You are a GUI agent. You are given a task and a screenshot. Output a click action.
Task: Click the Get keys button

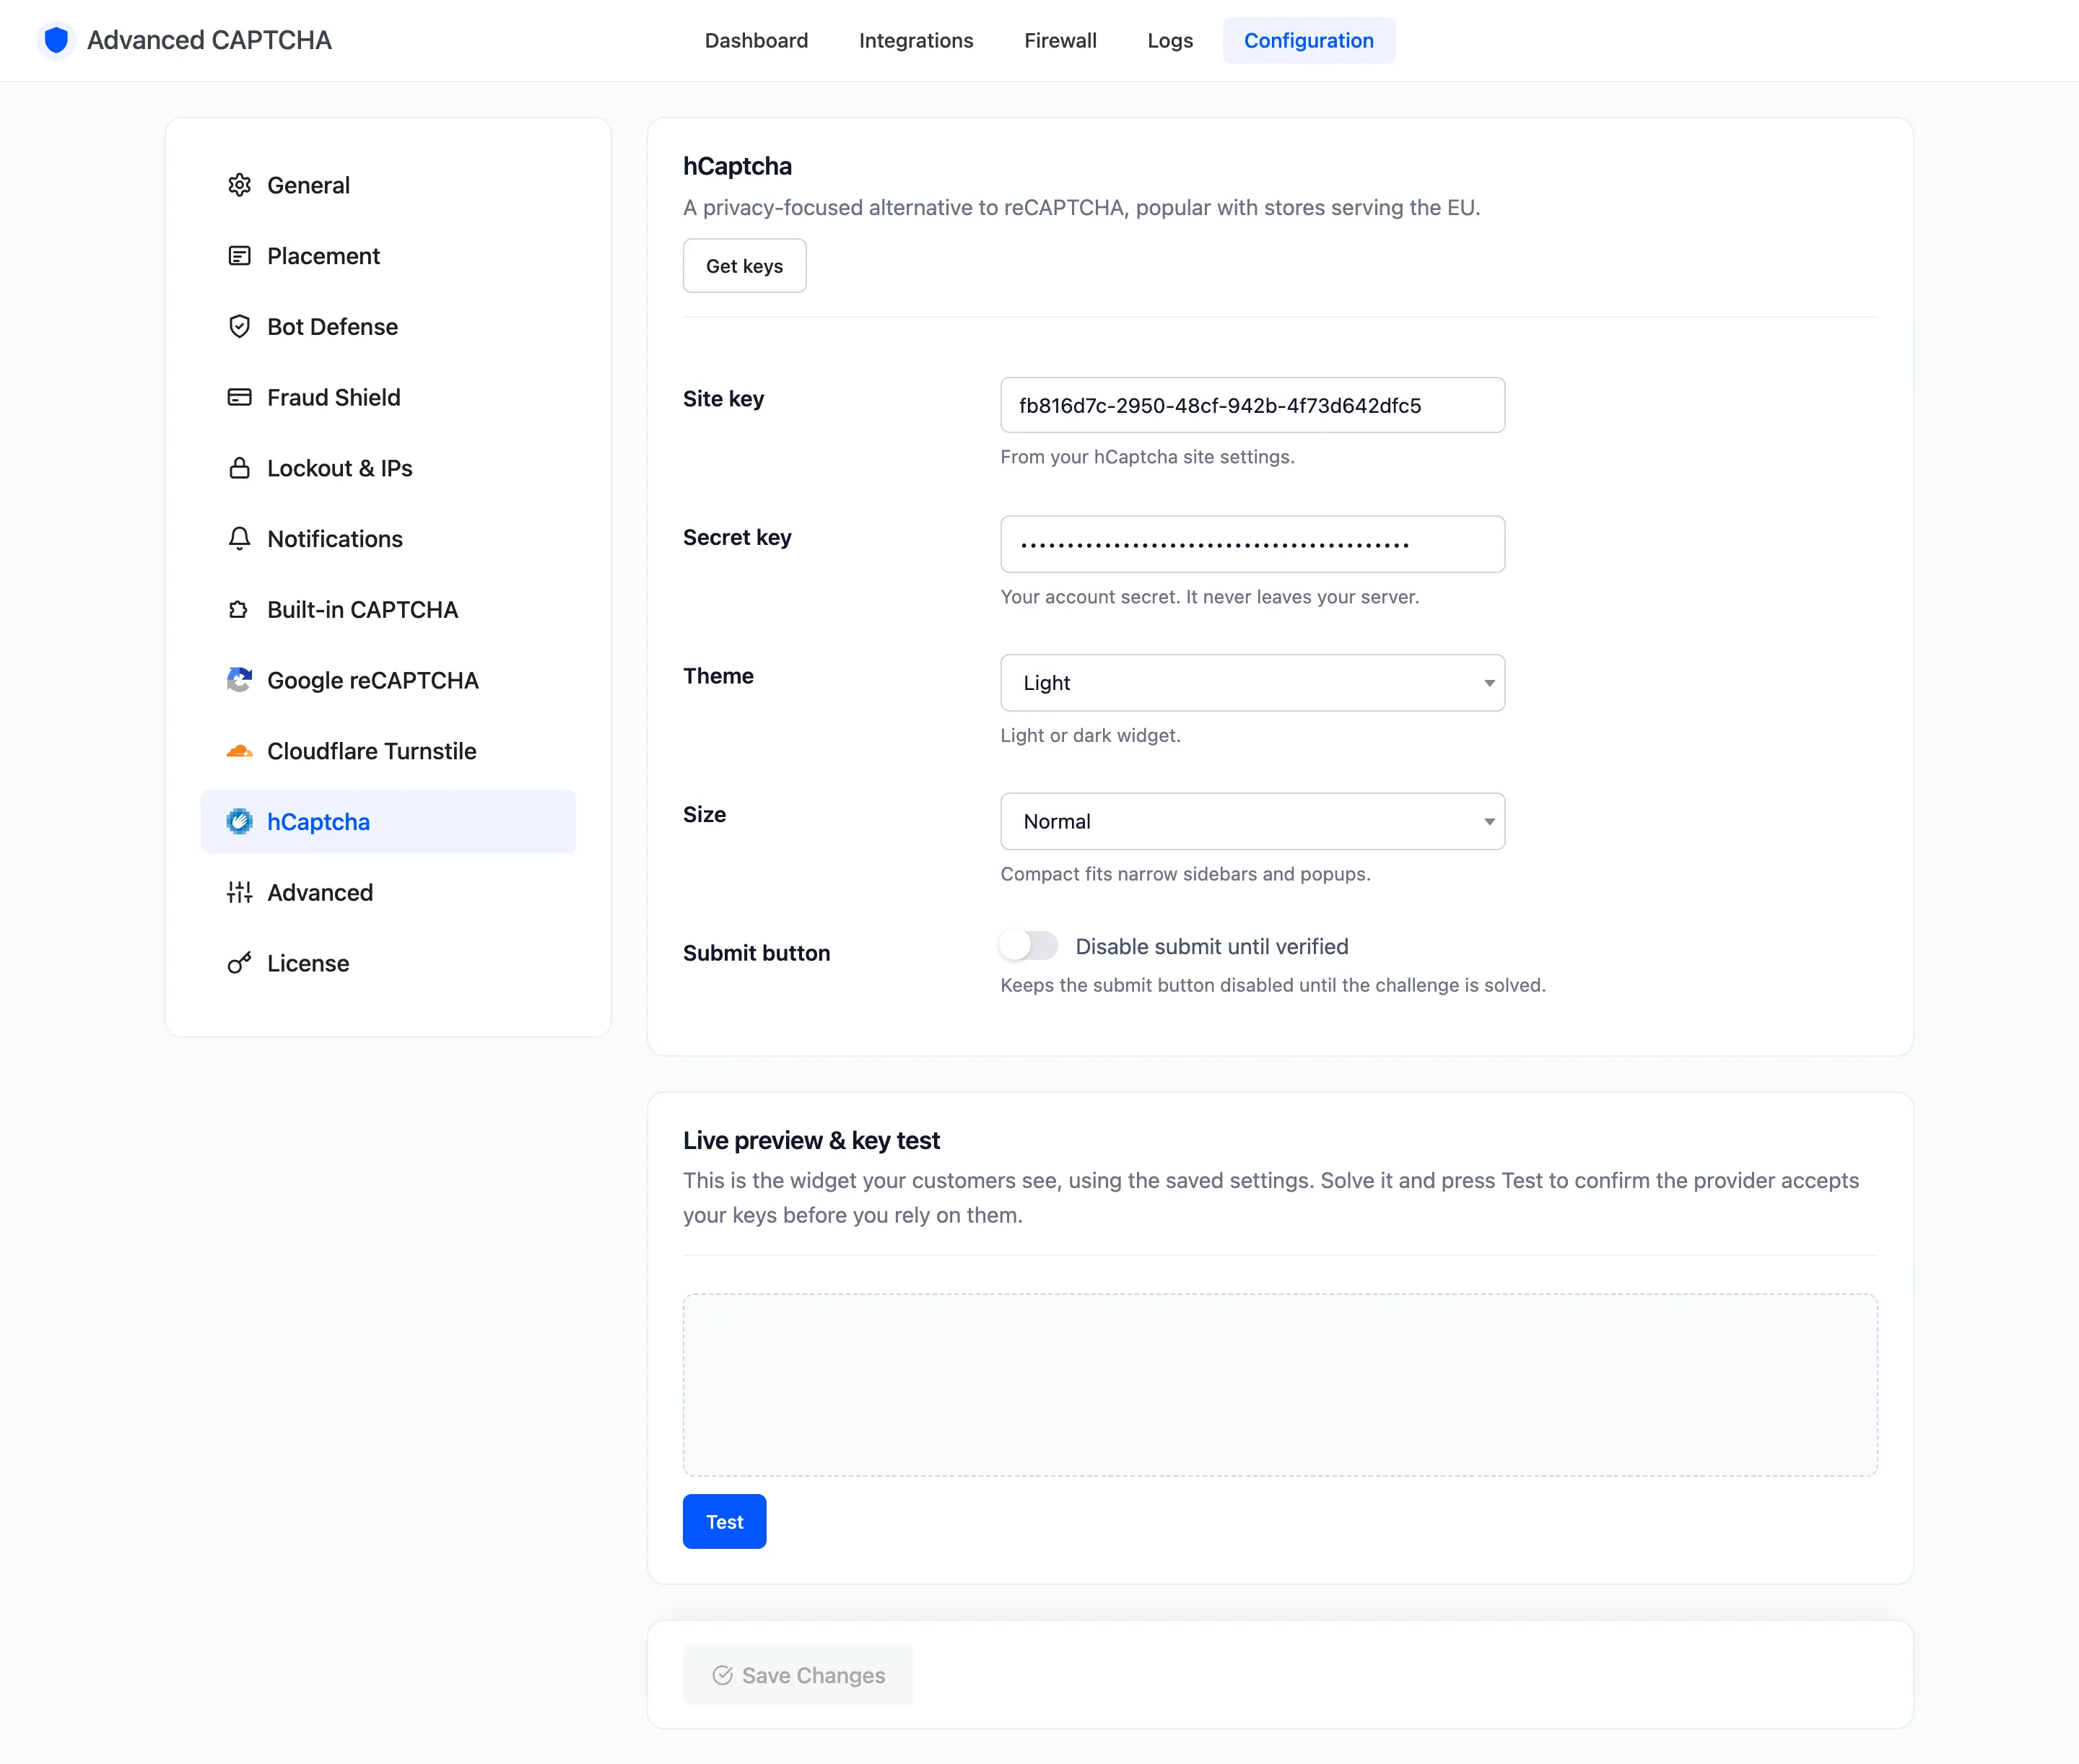744,266
